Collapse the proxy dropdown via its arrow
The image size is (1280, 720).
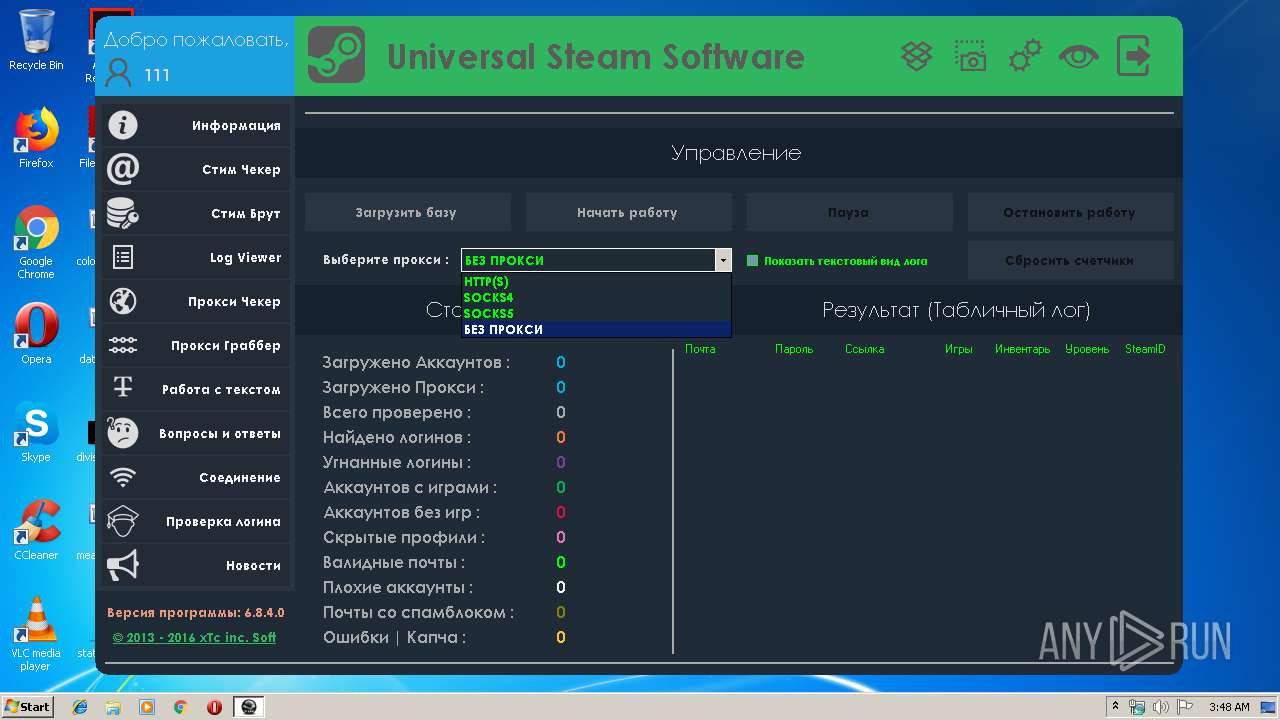[x=723, y=260]
